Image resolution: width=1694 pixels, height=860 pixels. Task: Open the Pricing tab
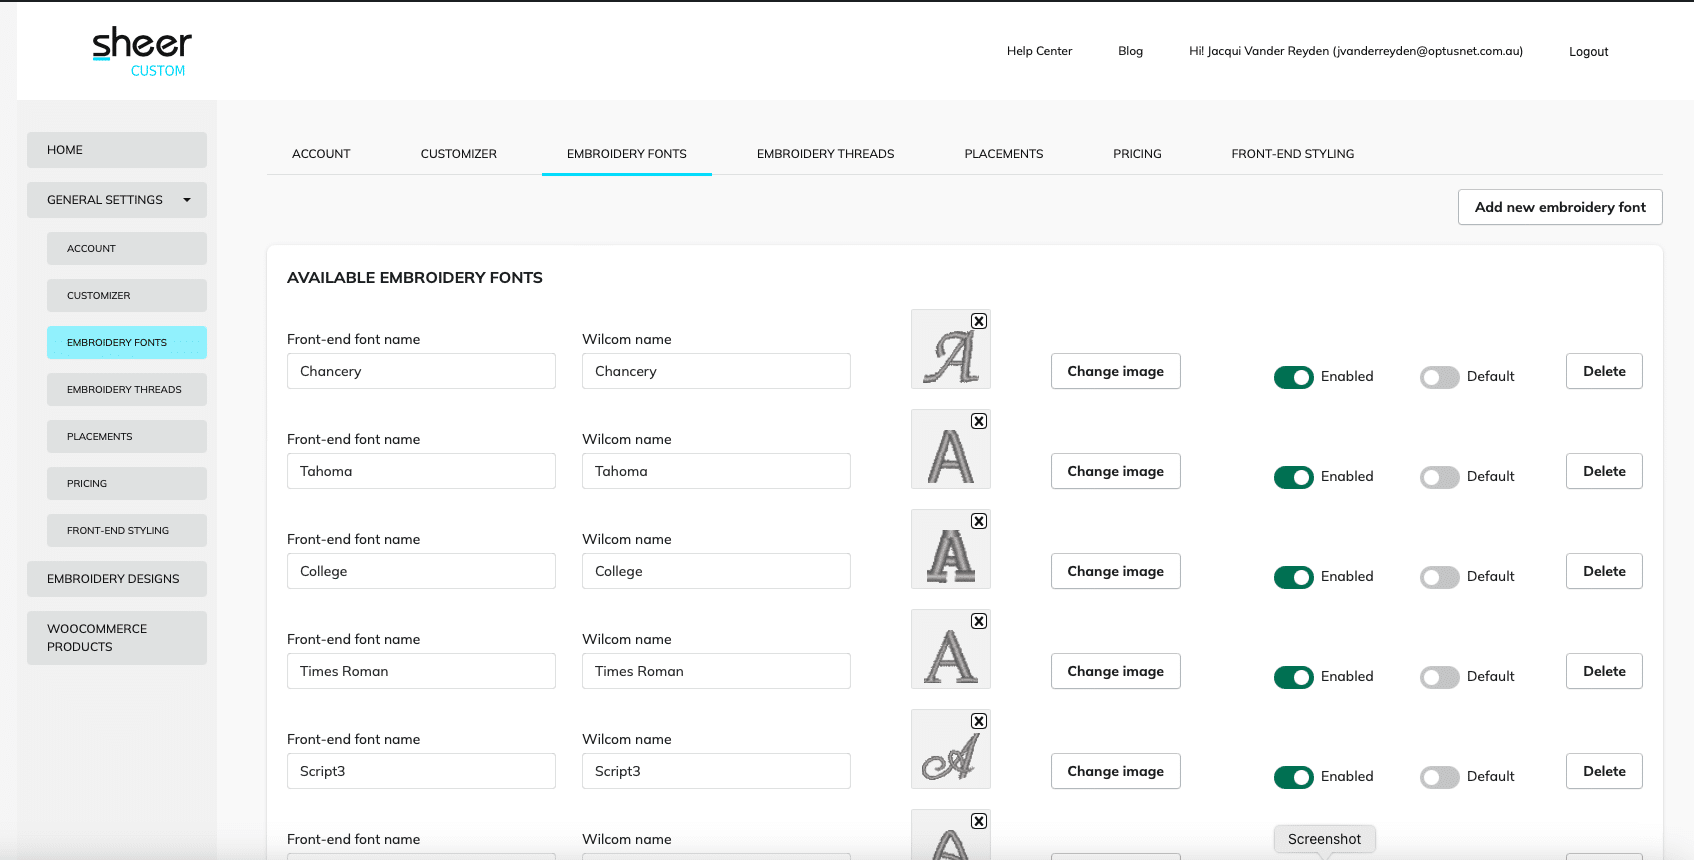coord(1138,154)
